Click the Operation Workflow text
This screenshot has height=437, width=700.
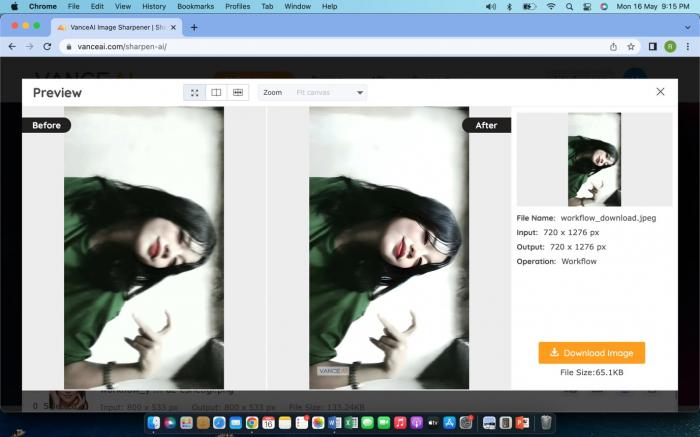tap(556, 262)
